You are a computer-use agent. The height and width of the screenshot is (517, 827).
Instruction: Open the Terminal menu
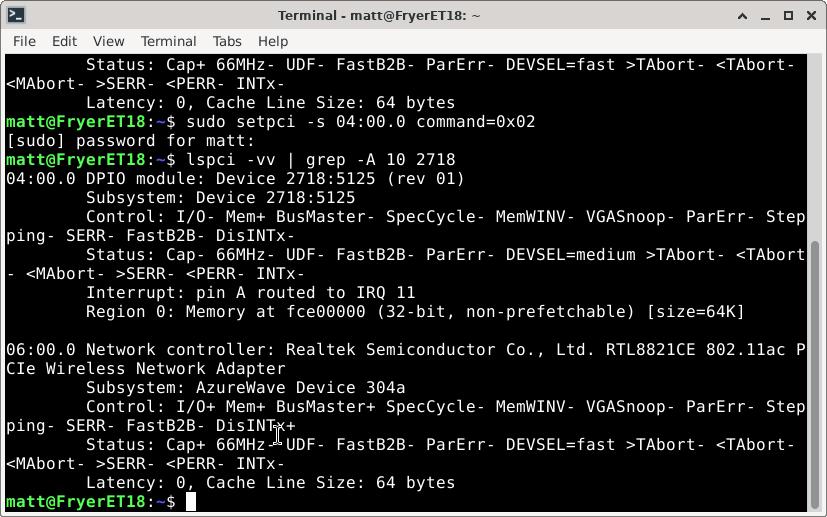pyautogui.click(x=168, y=41)
